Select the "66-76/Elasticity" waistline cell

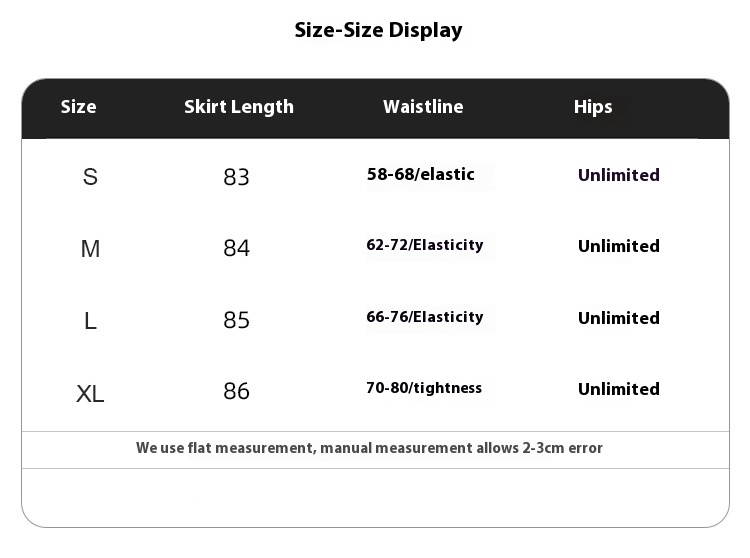click(425, 317)
